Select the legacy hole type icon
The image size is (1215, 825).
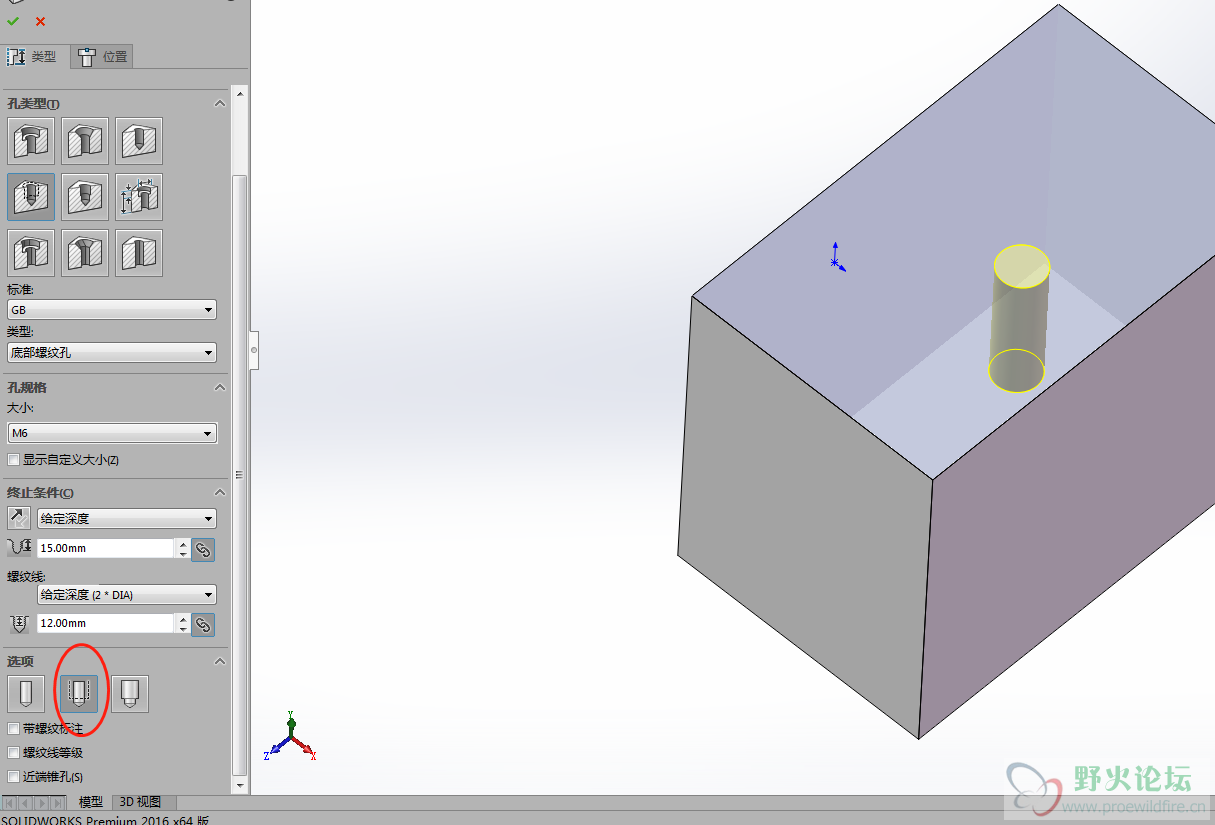click(139, 197)
